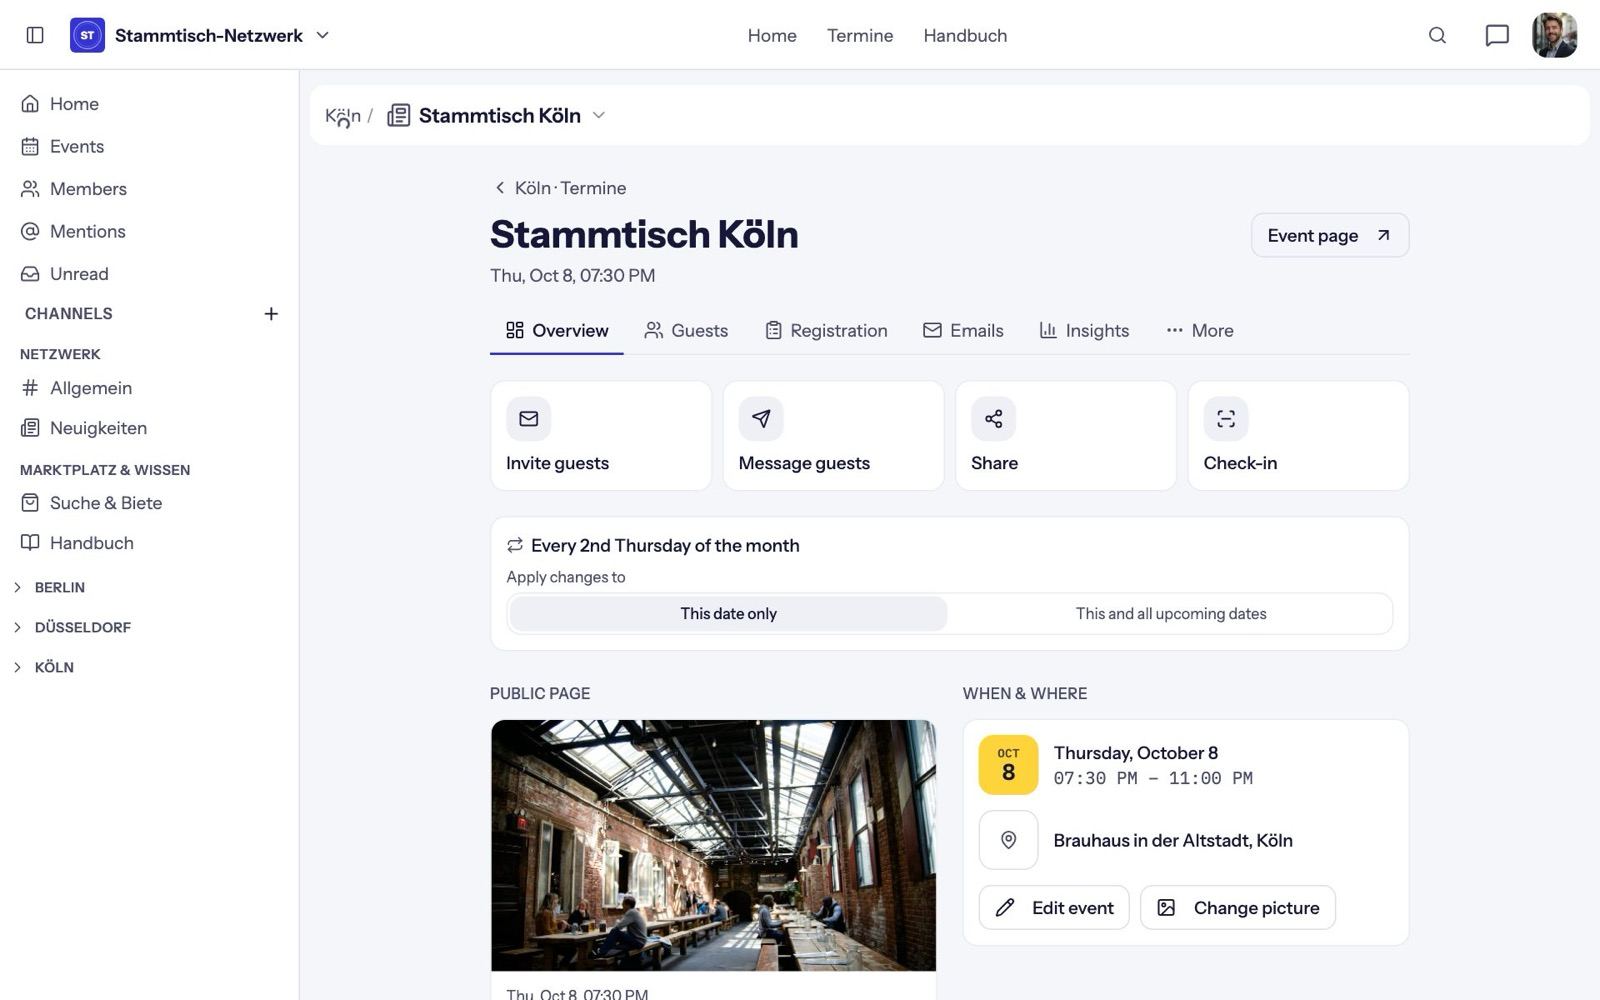Go back to Köln · Termine
Viewport: 1600px width, 1000px height.
point(560,188)
